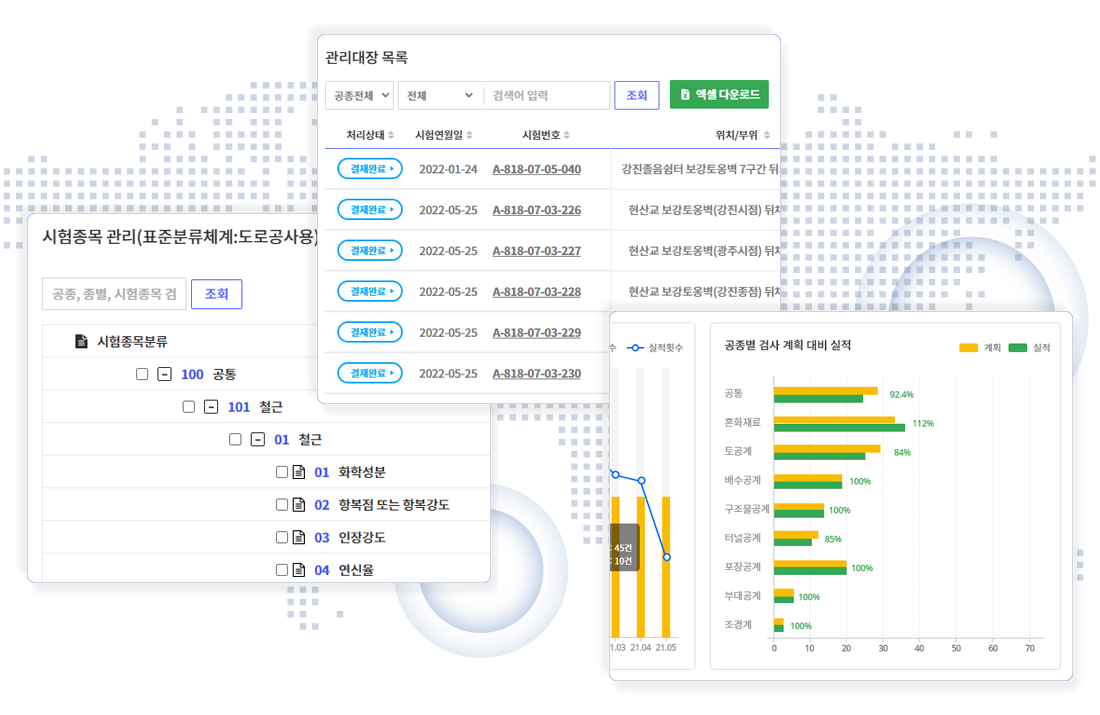Click the yellow 계획 legend swatch
1100x715 pixels.
(968, 348)
